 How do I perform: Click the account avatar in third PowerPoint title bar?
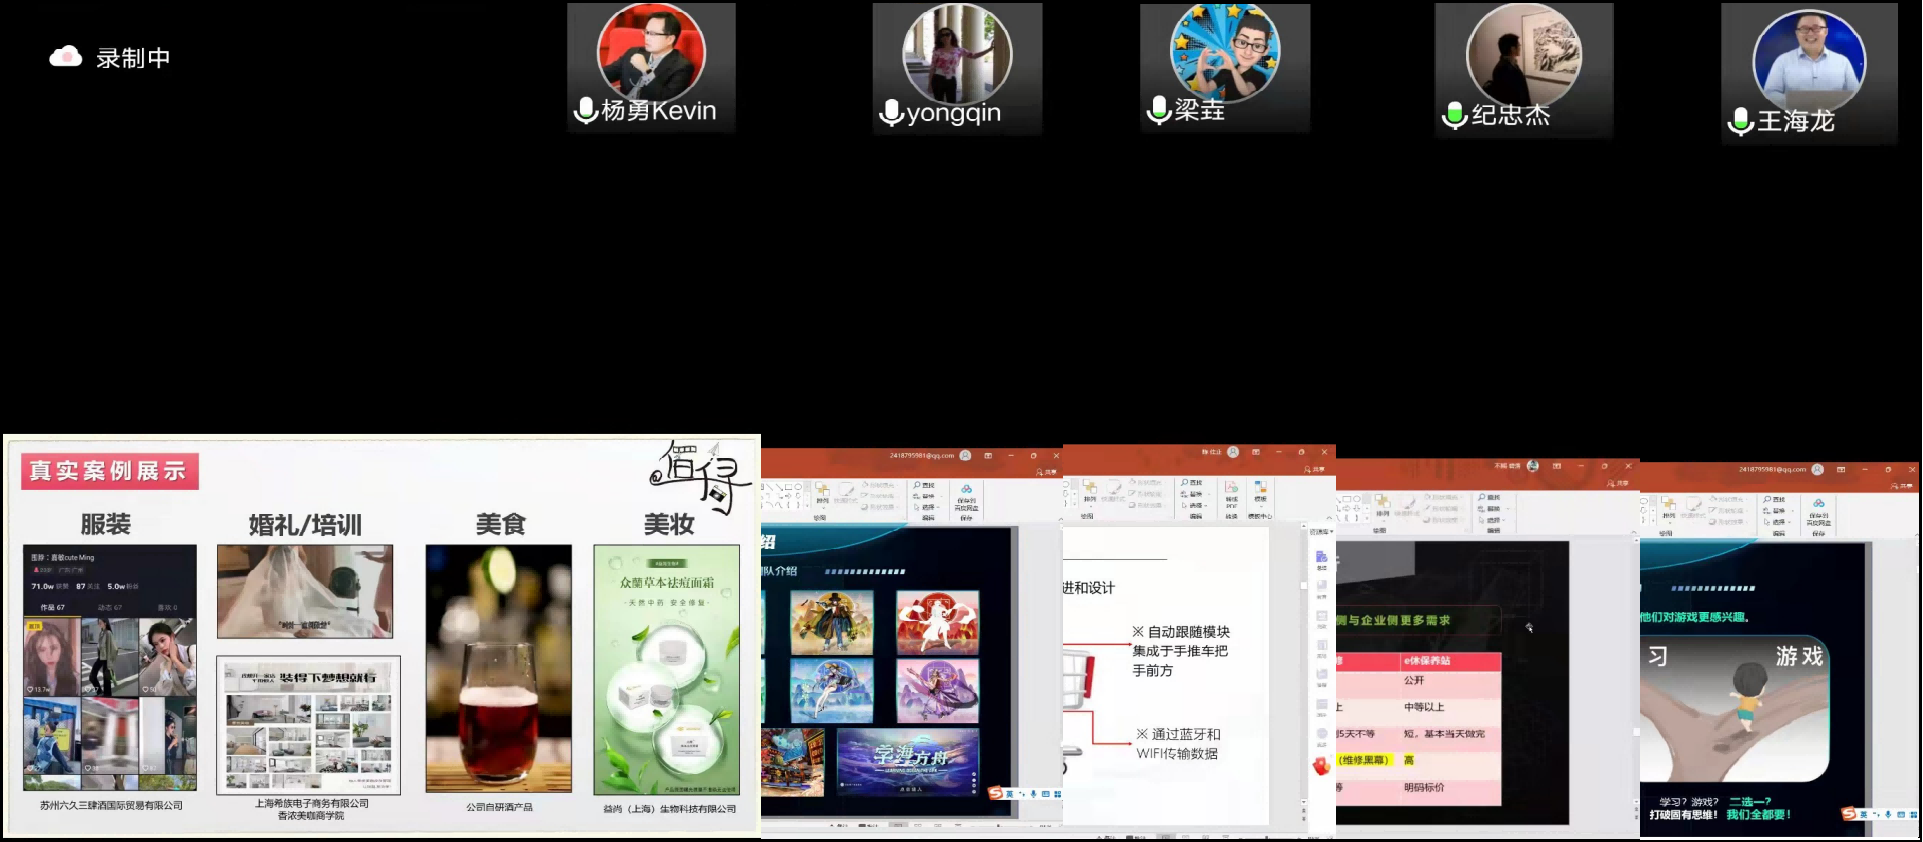[1533, 466]
